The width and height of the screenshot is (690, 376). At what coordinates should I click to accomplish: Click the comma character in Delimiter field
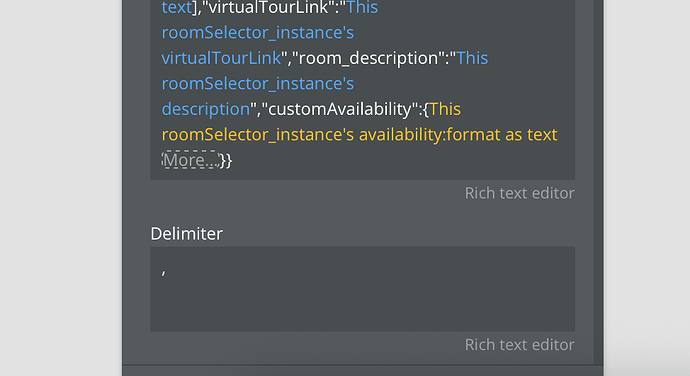pyautogui.click(x=163, y=272)
